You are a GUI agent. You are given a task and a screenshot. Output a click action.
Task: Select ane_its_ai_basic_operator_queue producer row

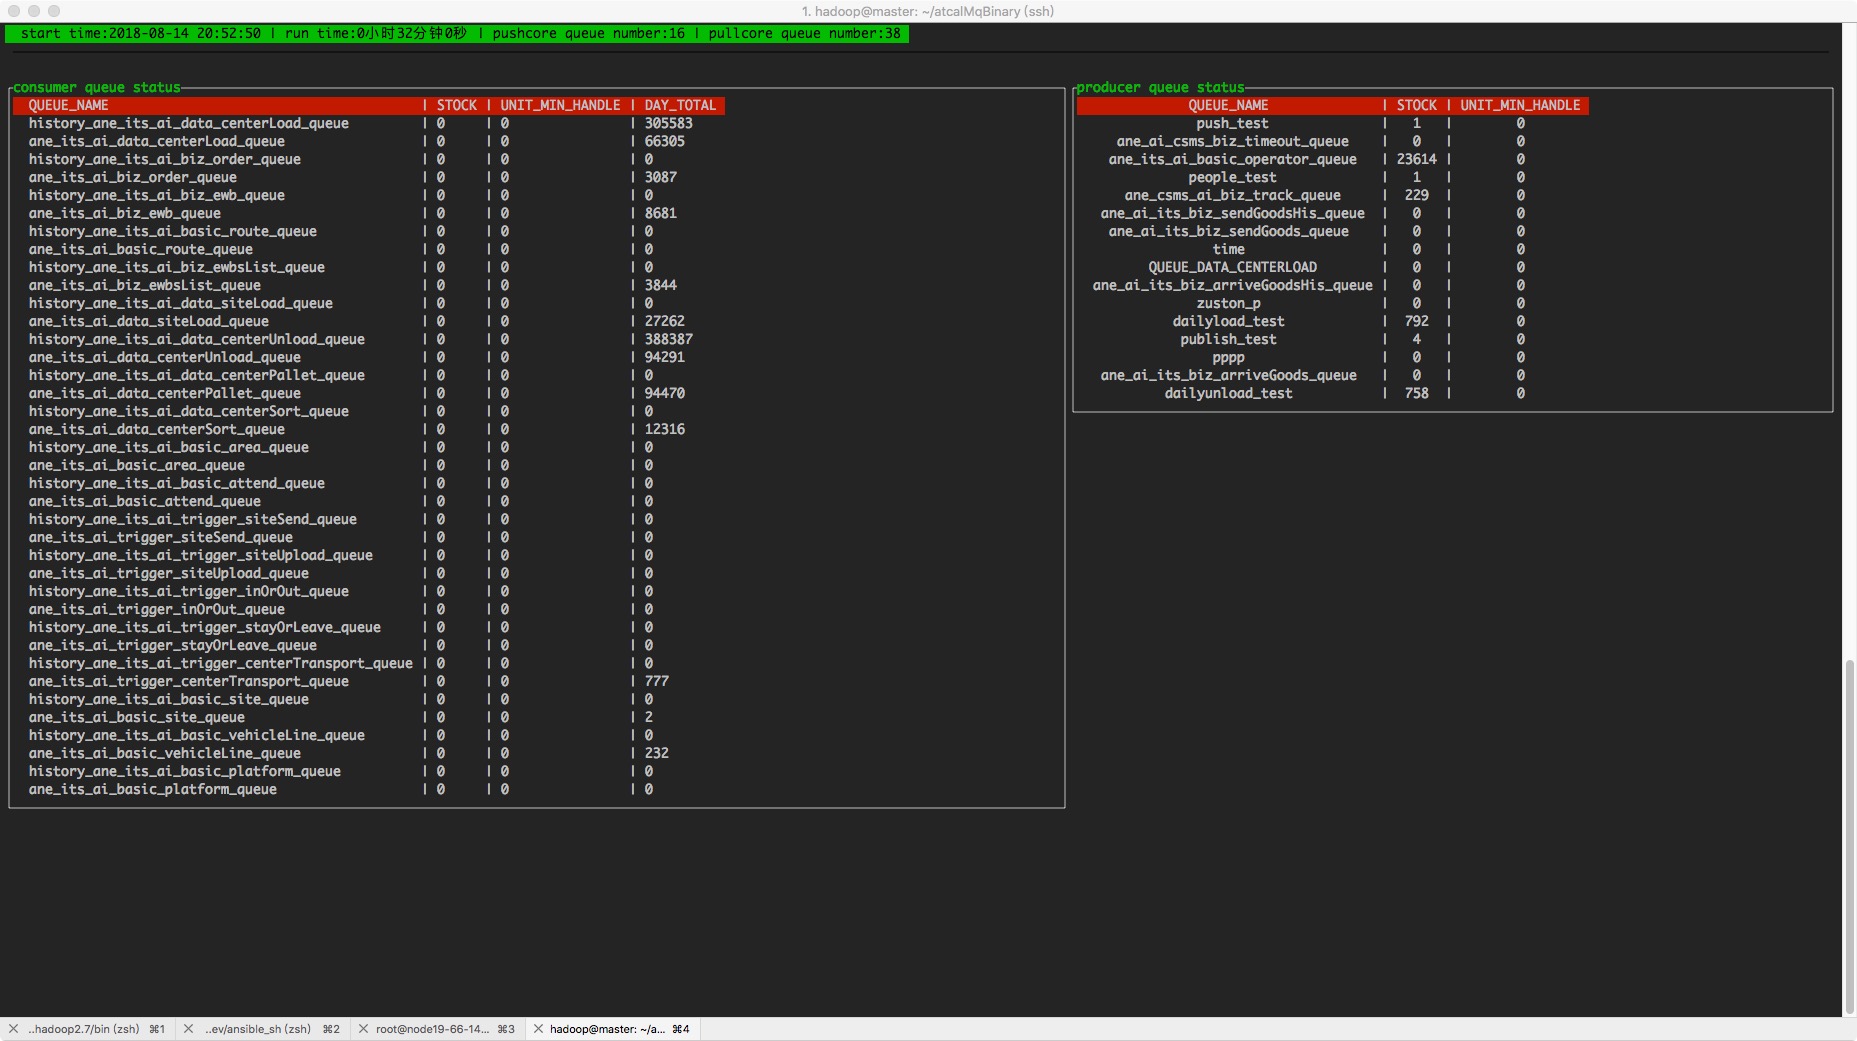tap(1232, 159)
